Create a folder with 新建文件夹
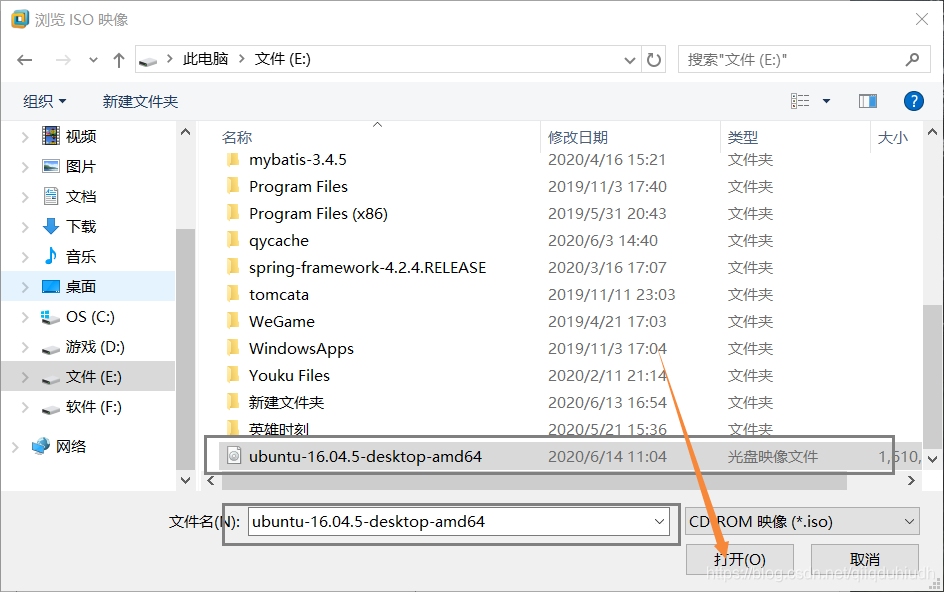The image size is (944, 592). (x=140, y=101)
